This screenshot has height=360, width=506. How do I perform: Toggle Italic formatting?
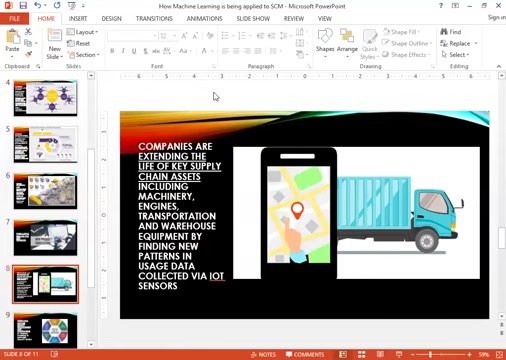pos(123,51)
